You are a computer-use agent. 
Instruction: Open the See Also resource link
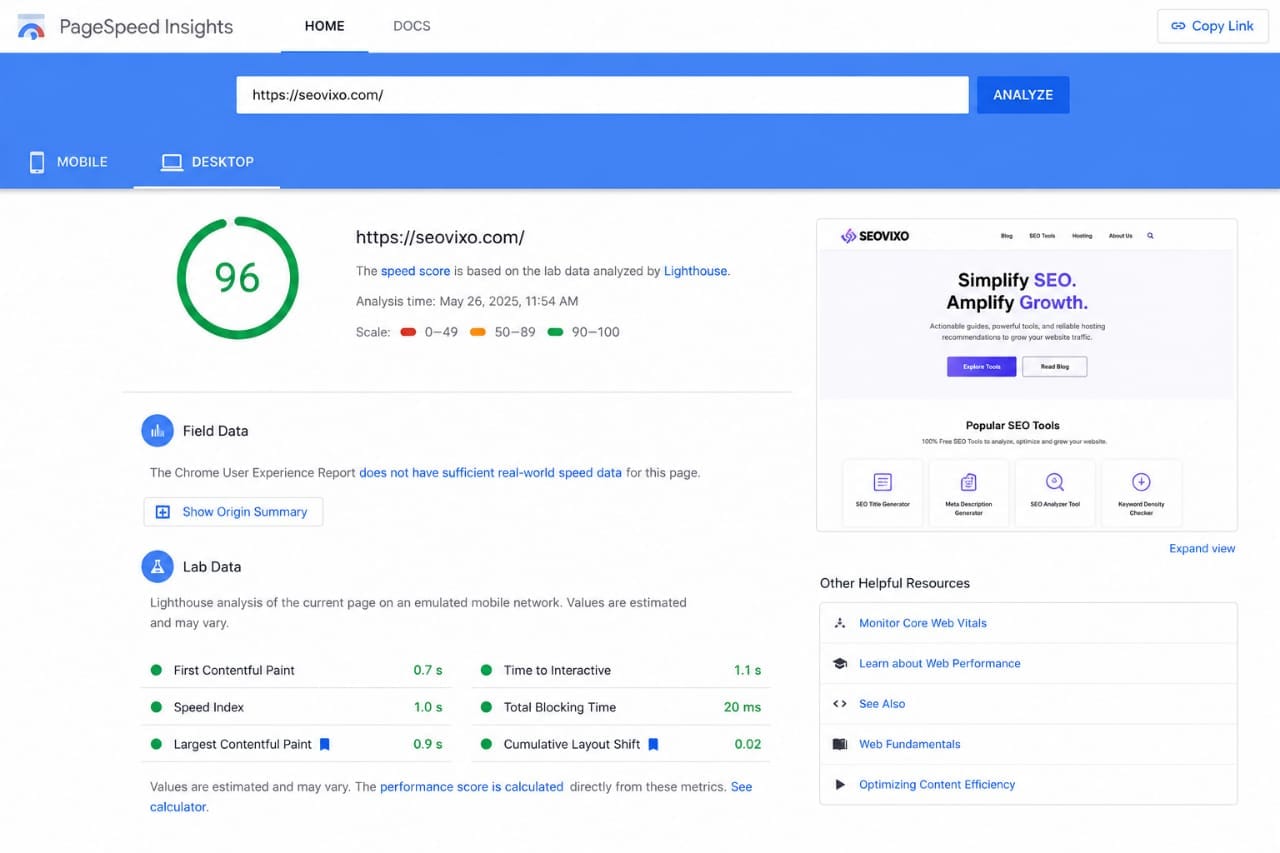point(882,704)
